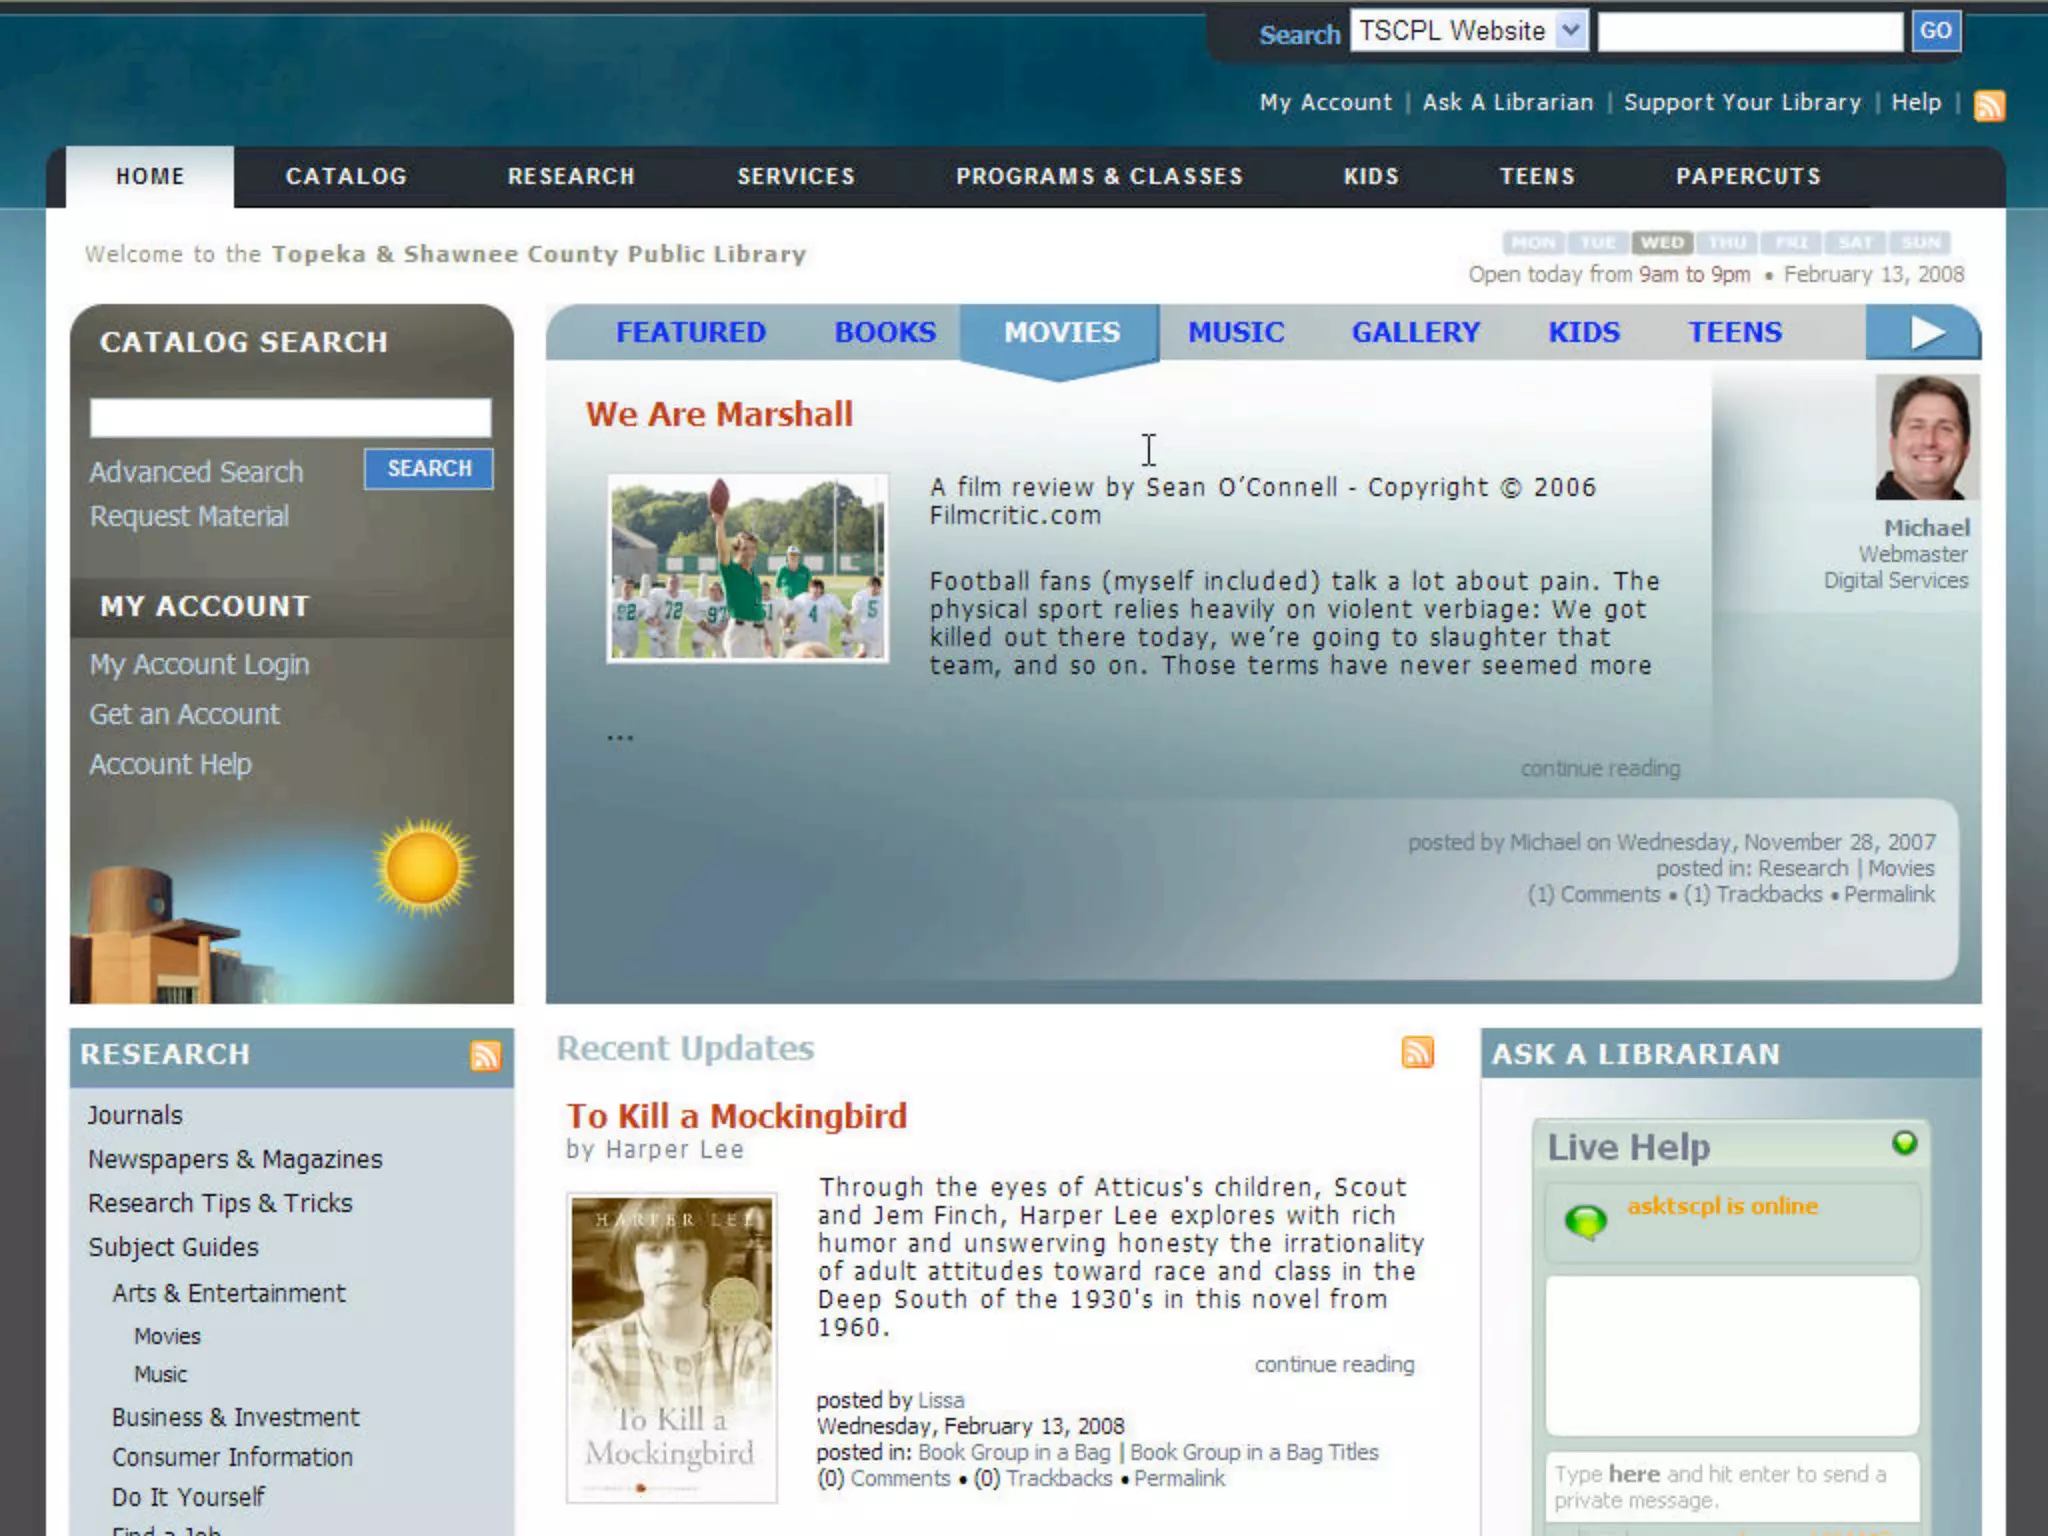Viewport: 2048px width, 1536px height.
Task: Select the WED day hours indicator
Action: [1662, 243]
